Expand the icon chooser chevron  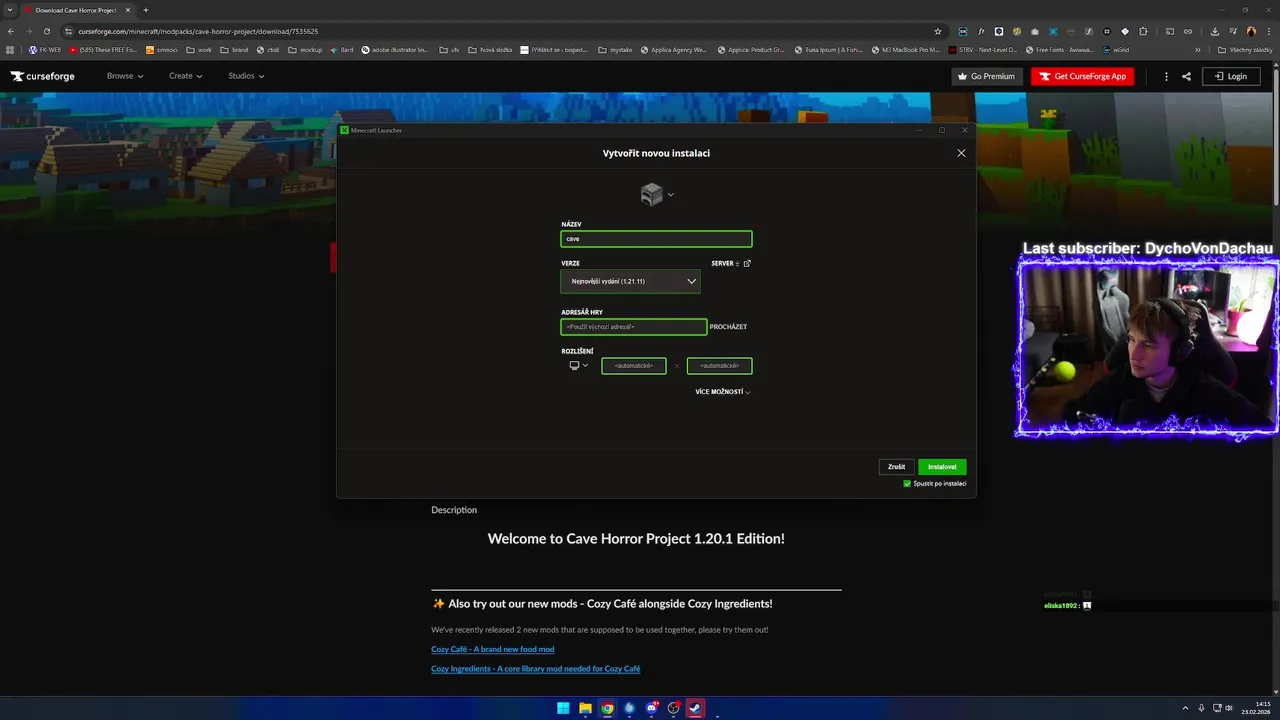click(x=670, y=195)
